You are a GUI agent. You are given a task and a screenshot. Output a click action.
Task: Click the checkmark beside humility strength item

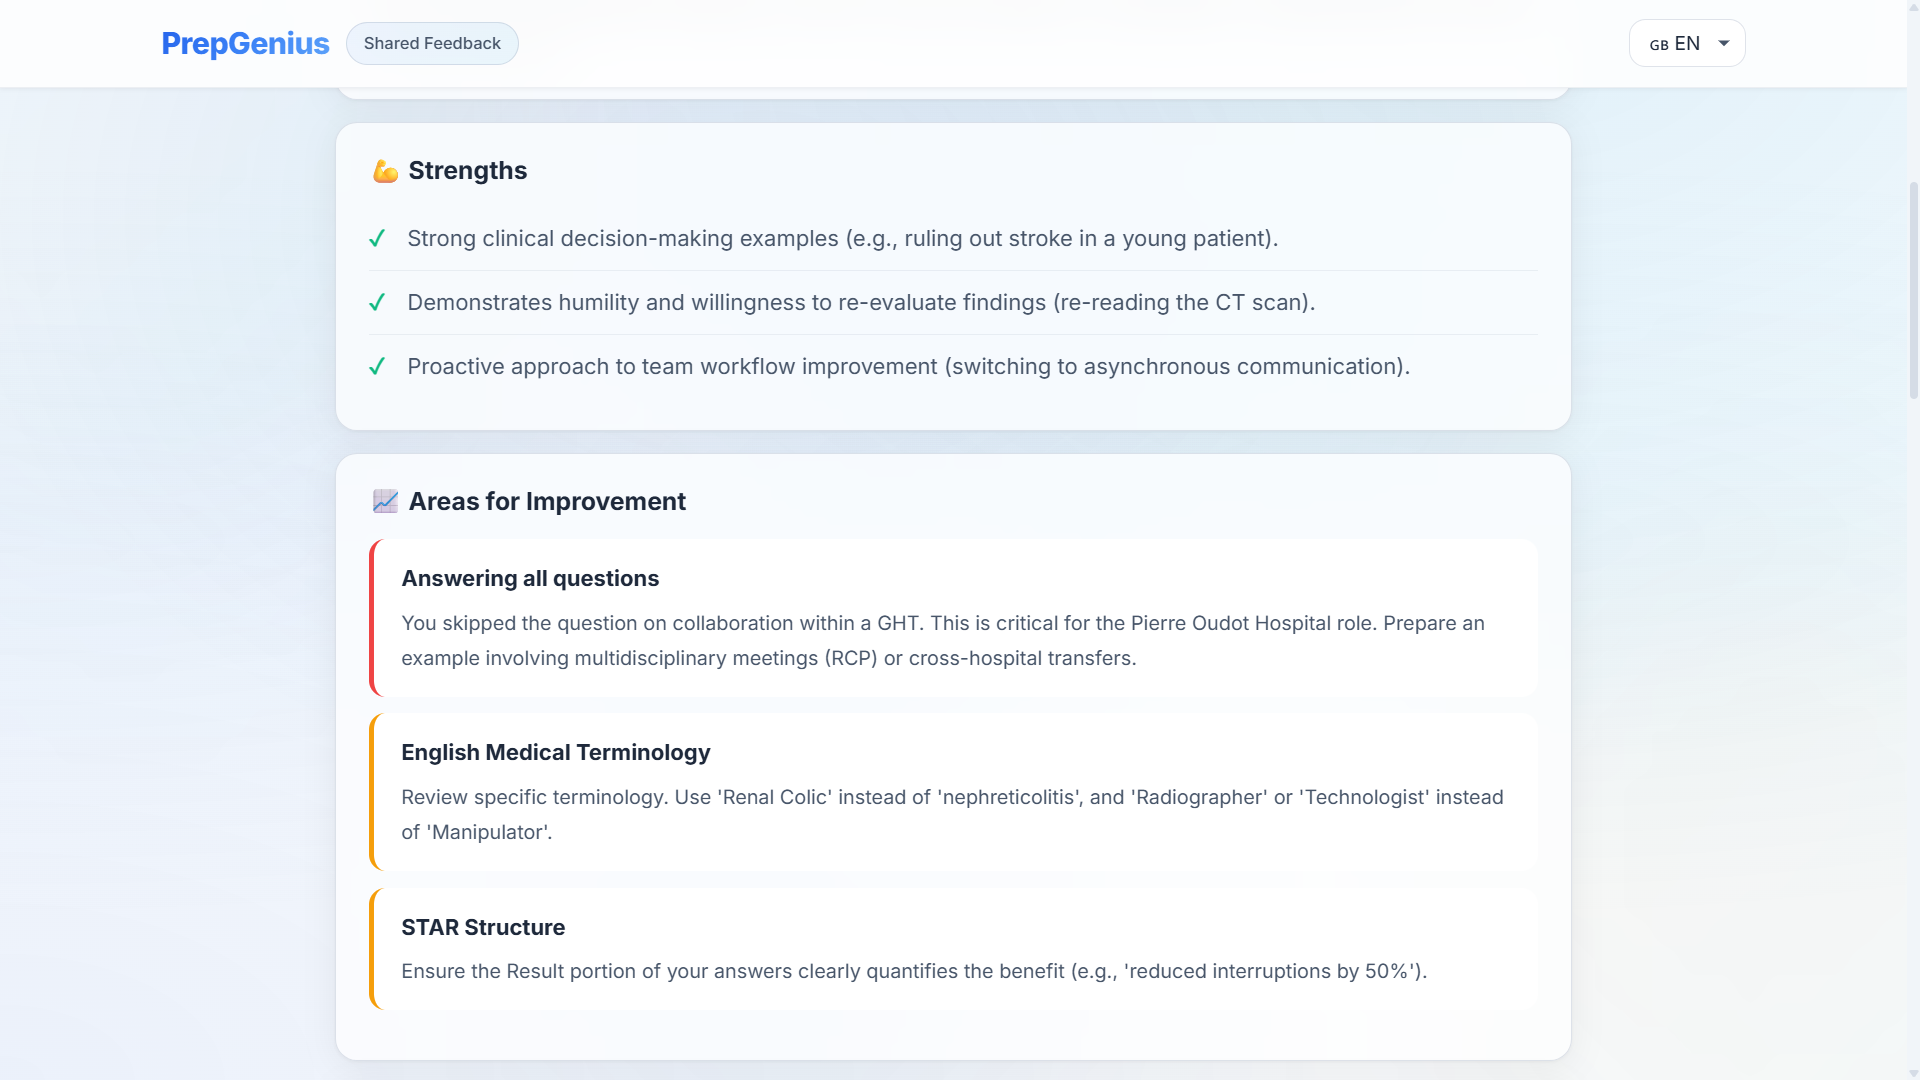coord(377,302)
